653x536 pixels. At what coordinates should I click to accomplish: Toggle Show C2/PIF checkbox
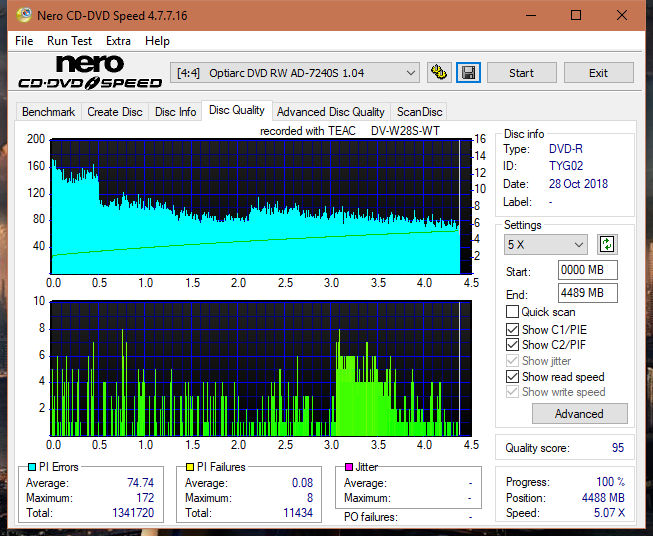pos(512,345)
